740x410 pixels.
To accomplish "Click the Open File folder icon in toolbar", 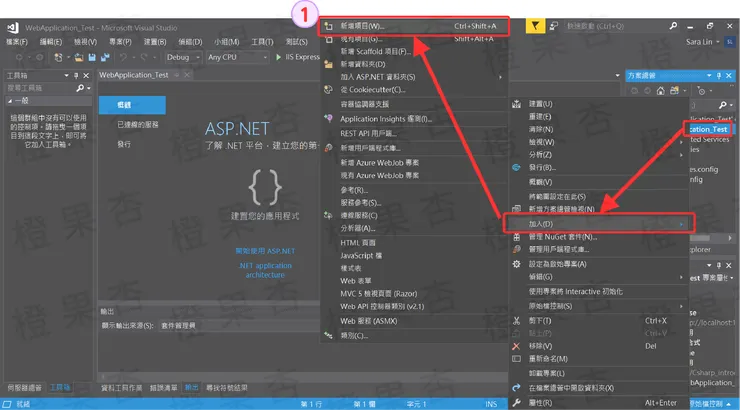I will click(x=79, y=57).
